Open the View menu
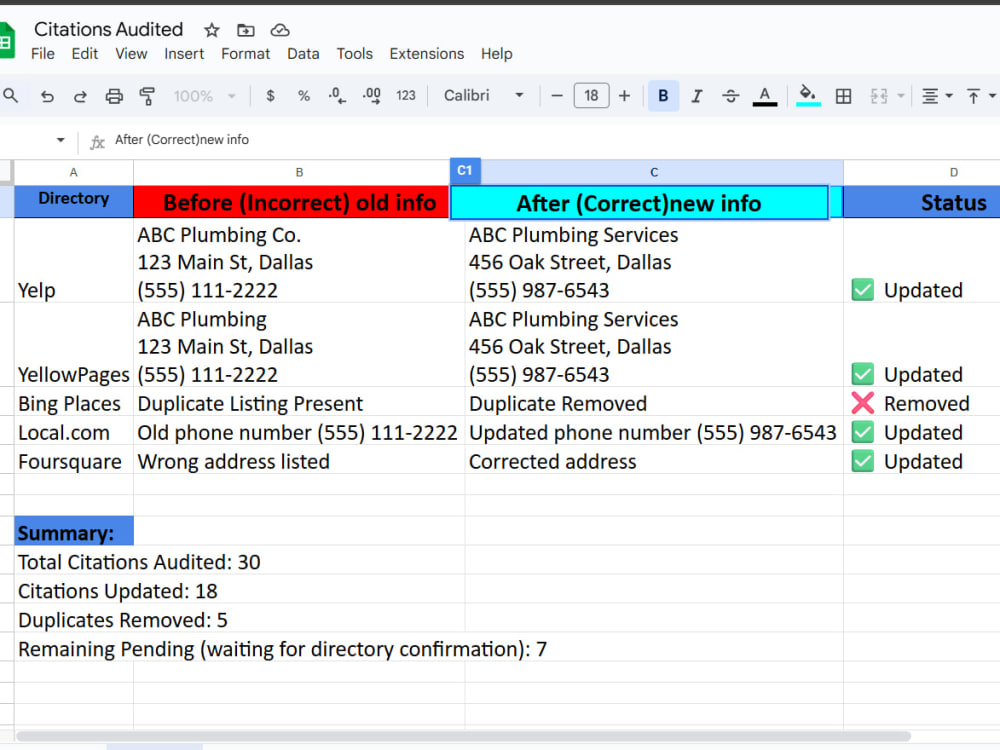Image resolution: width=1000 pixels, height=750 pixels. click(131, 54)
